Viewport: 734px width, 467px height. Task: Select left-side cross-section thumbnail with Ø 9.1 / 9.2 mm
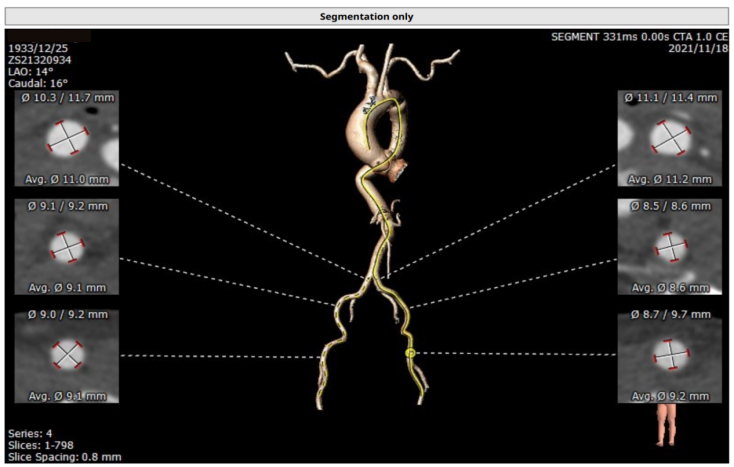(x=66, y=246)
